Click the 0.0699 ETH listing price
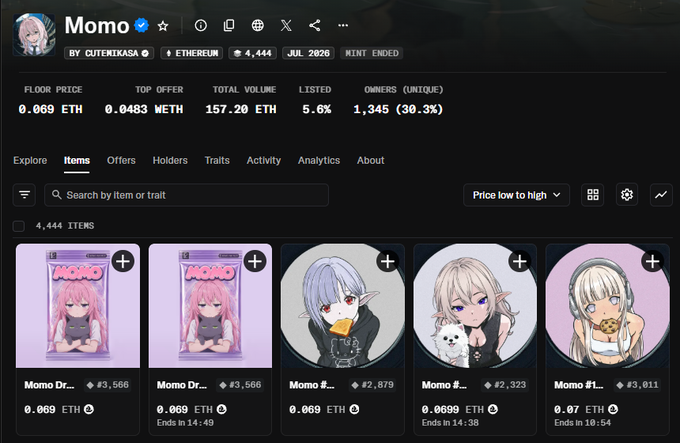This screenshot has height=443, width=680. pyautogui.click(x=453, y=410)
